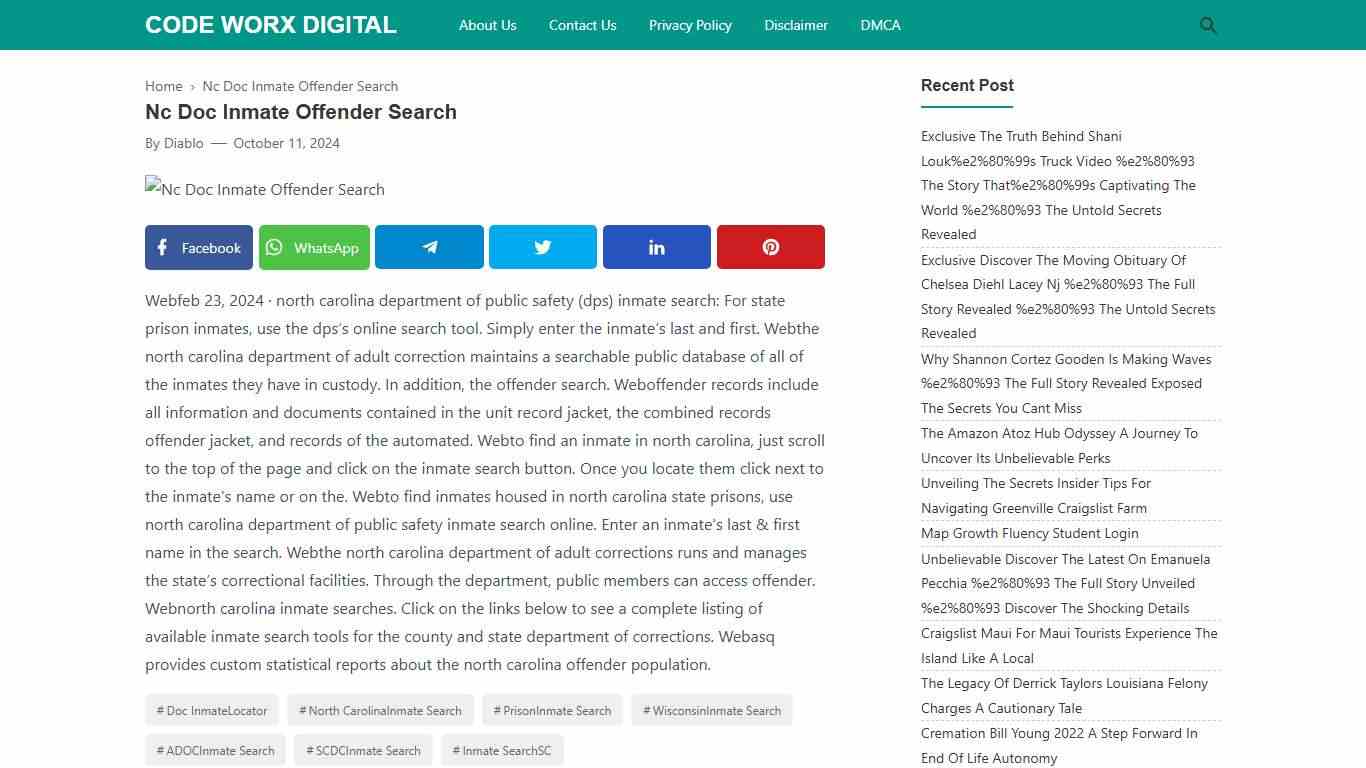Open the Map Growth Fluency Student Login post
This screenshot has height=768, width=1366.
click(1029, 533)
